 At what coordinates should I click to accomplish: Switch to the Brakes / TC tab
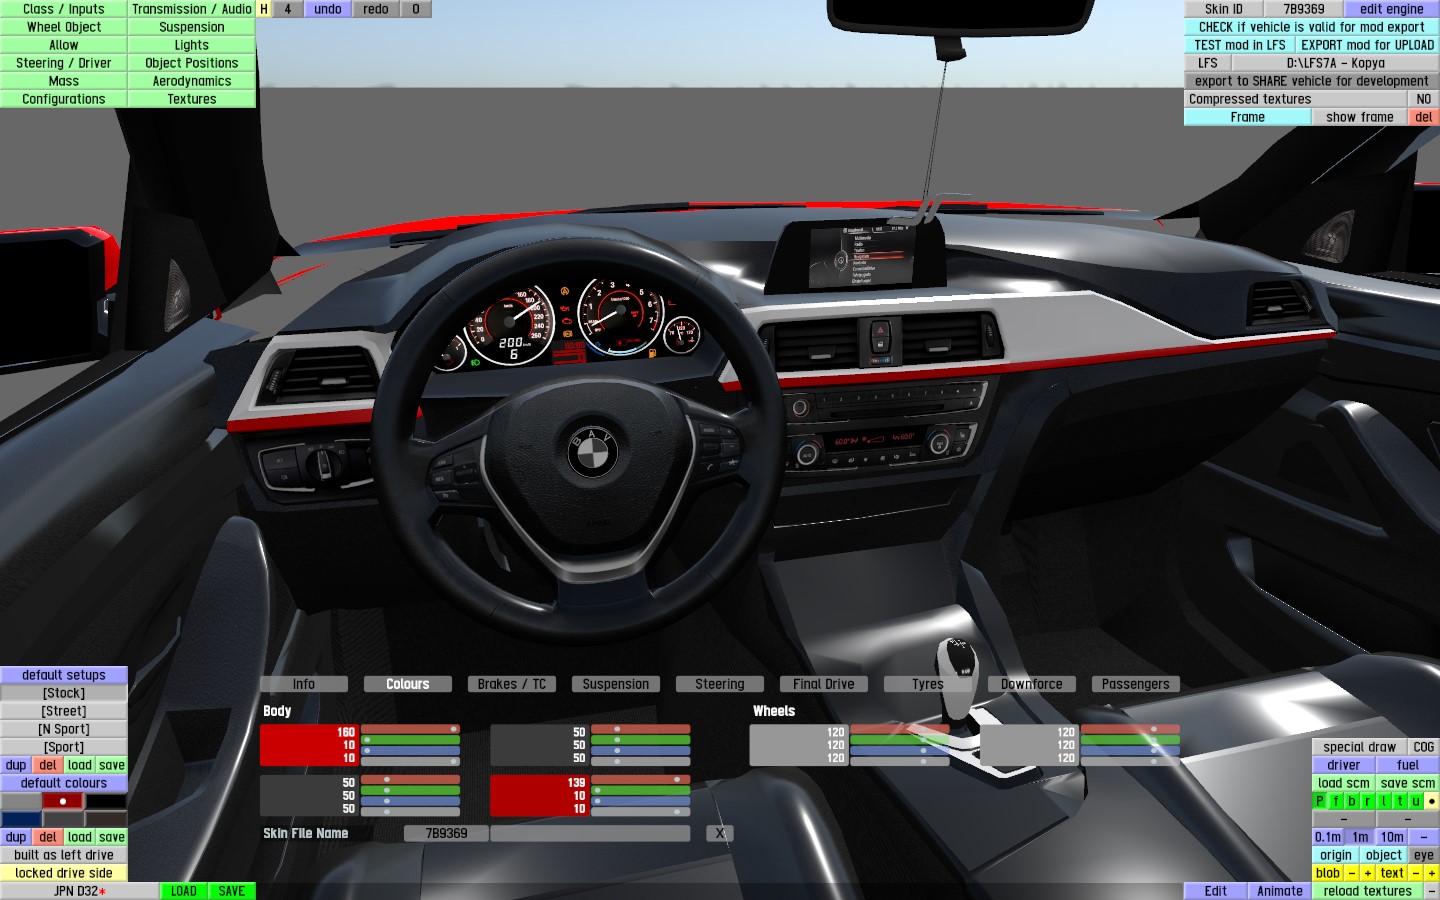(x=512, y=684)
